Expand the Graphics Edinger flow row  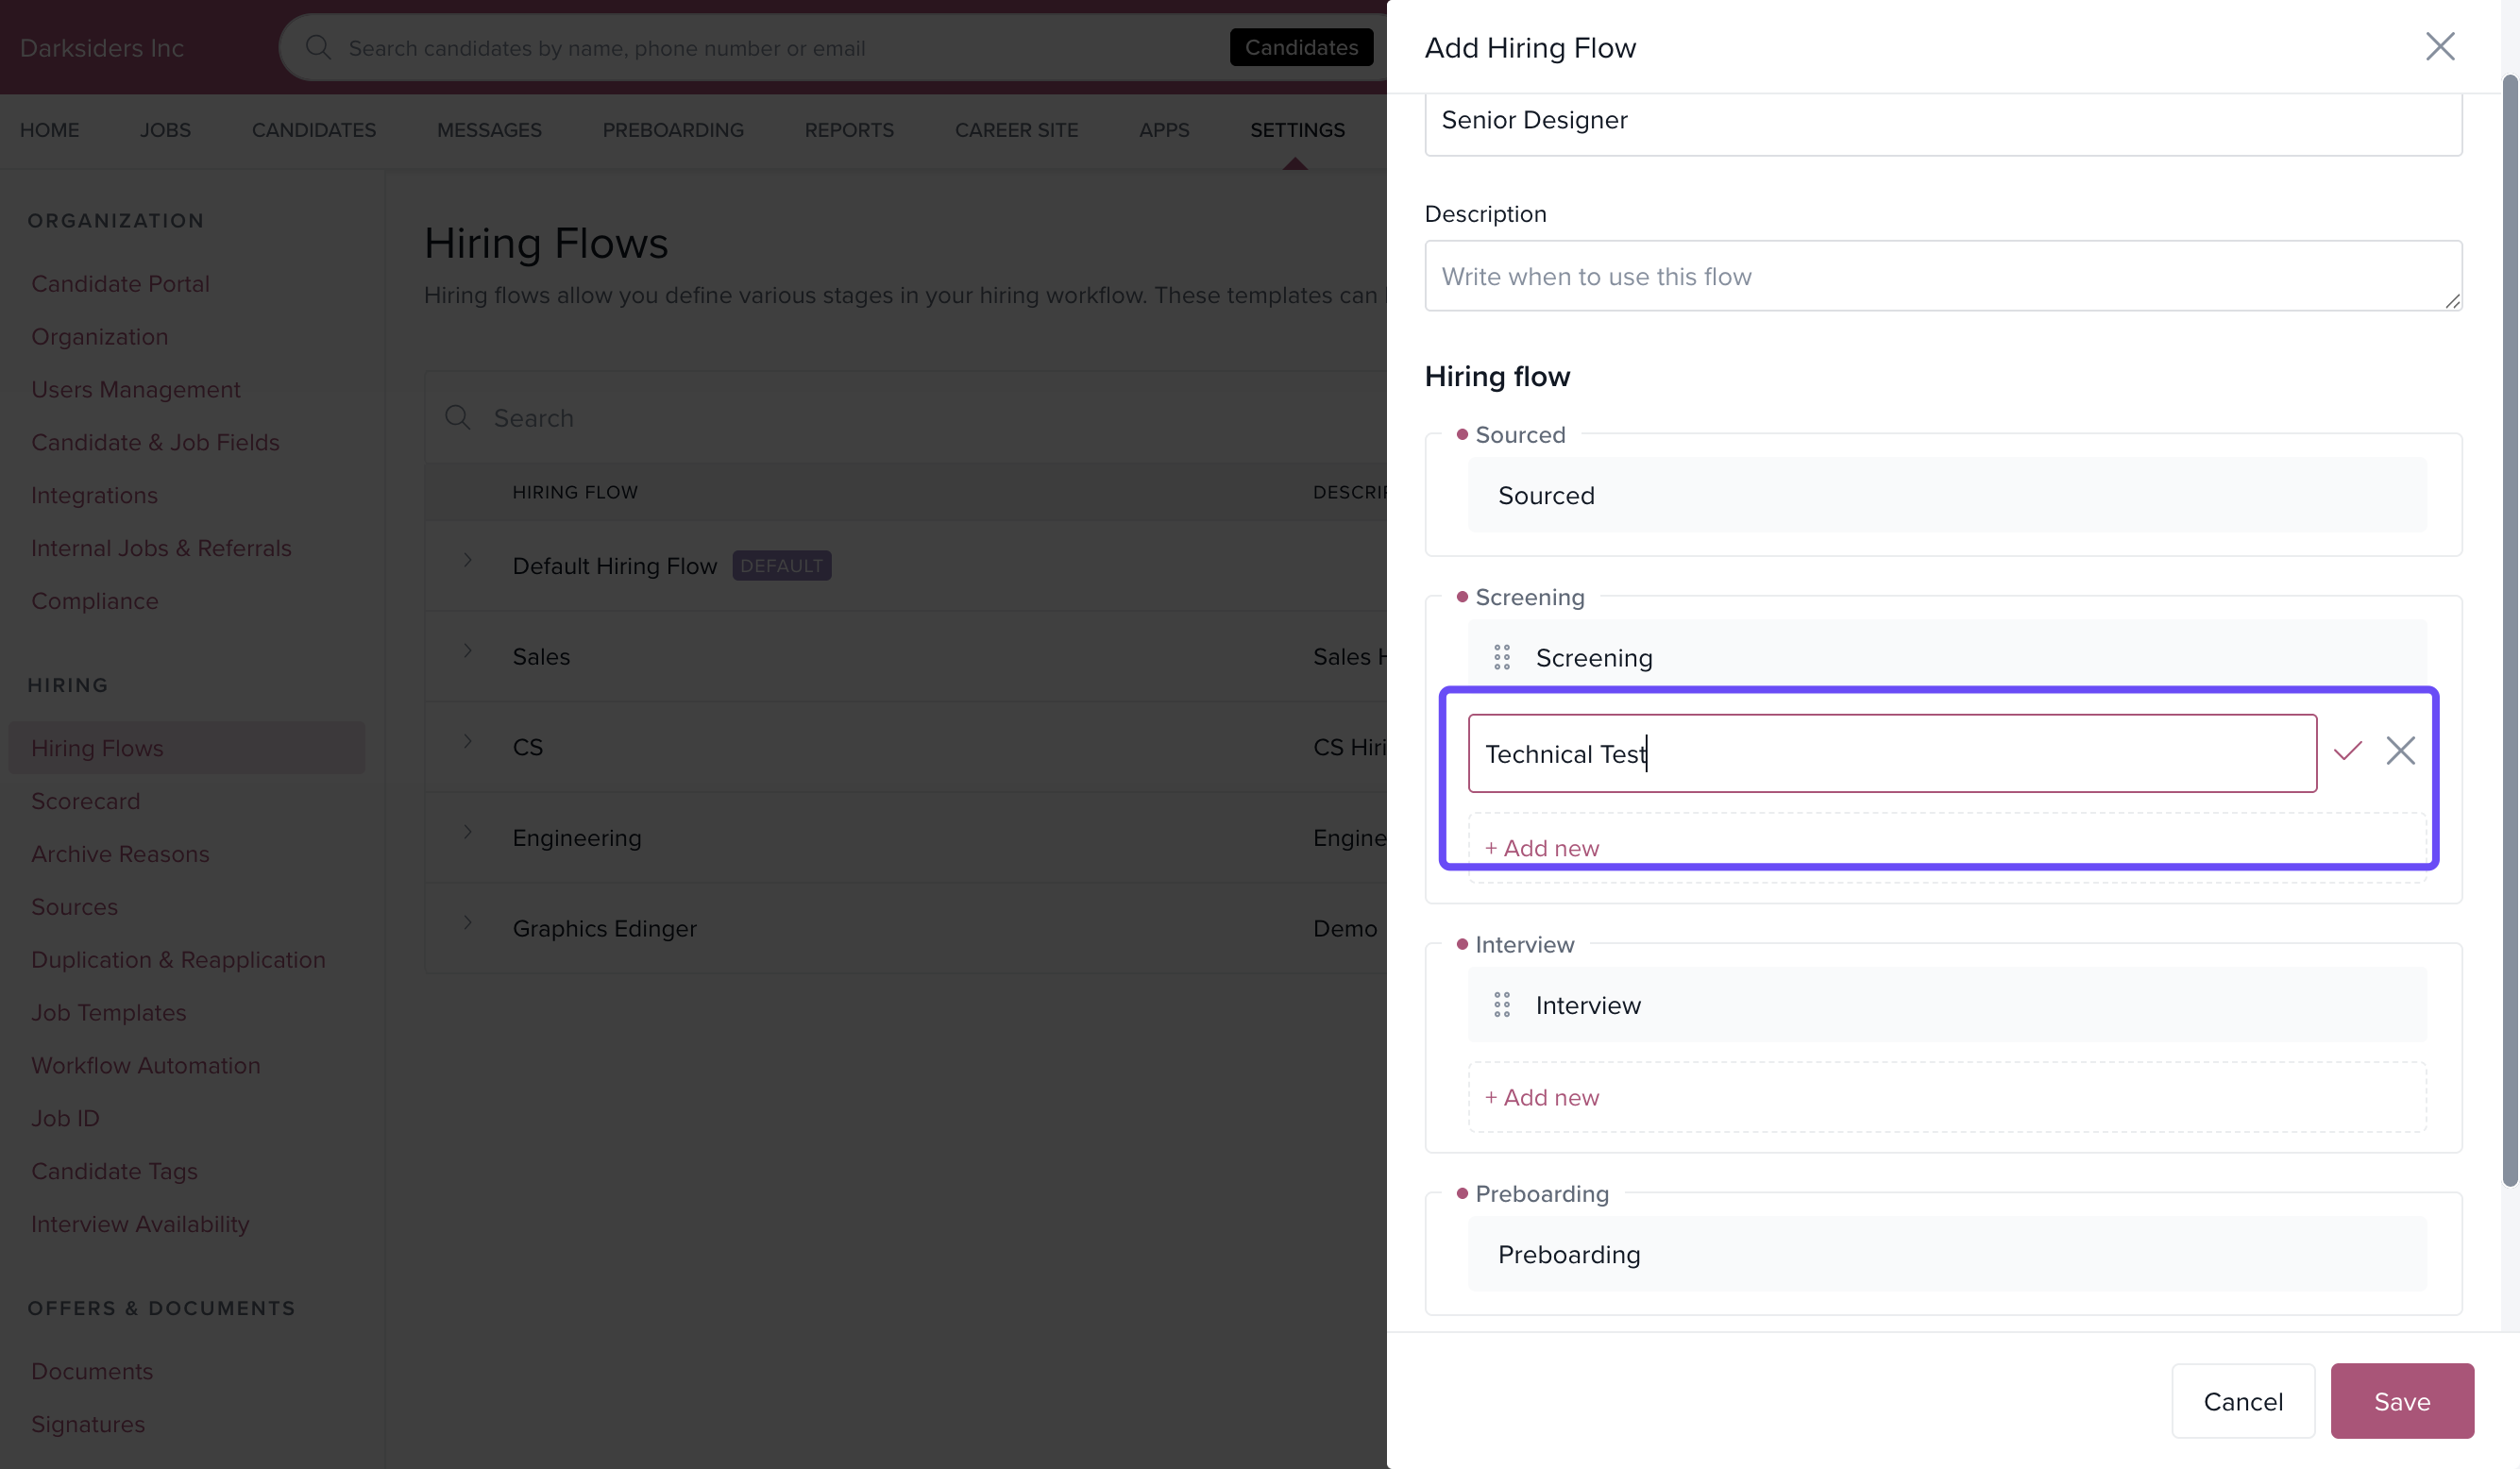pyautogui.click(x=467, y=923)
